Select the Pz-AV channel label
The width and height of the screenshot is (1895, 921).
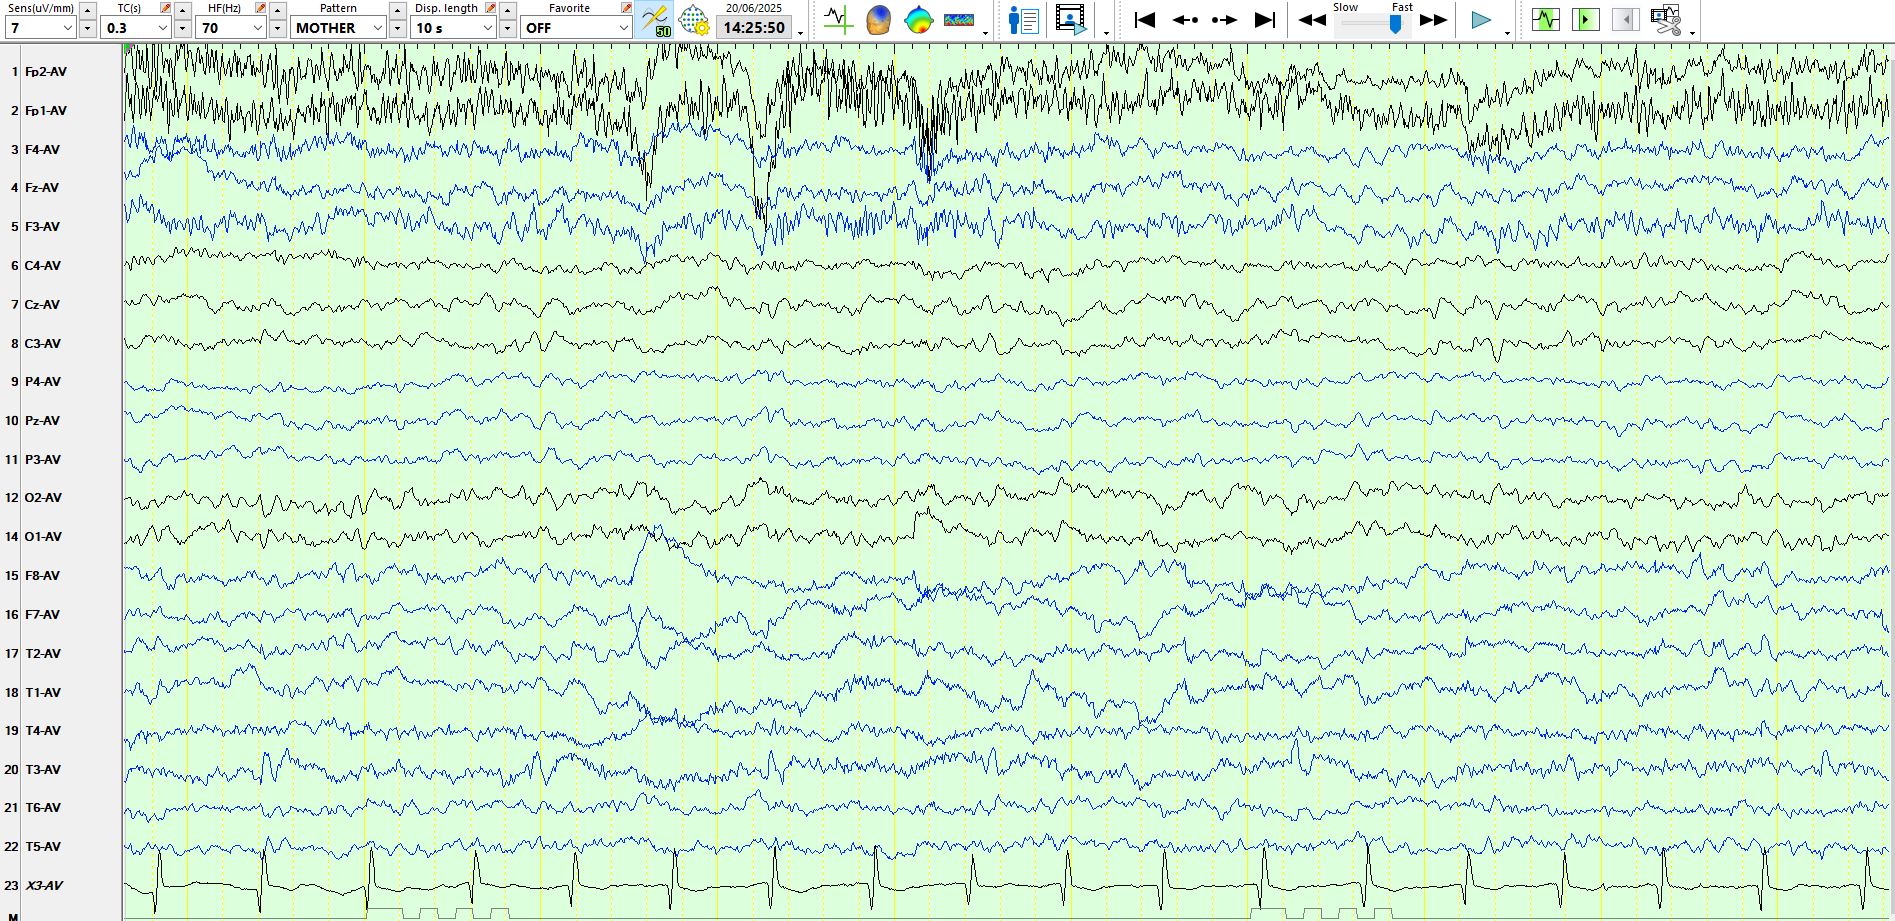click(42, 421)
